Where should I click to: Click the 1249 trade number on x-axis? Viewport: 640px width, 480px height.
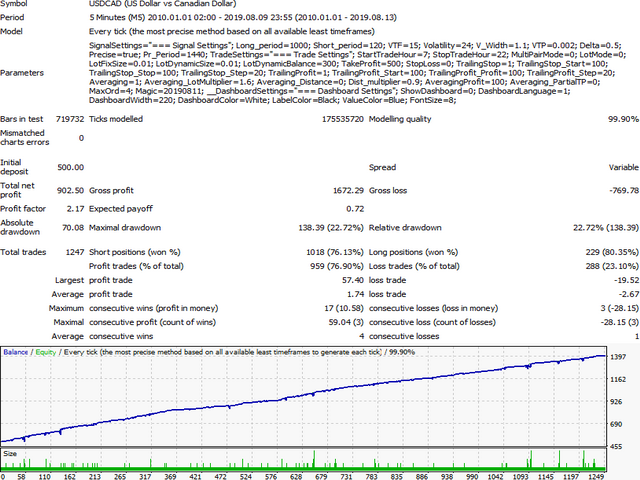pyautogui.click(x=596, y=476)
